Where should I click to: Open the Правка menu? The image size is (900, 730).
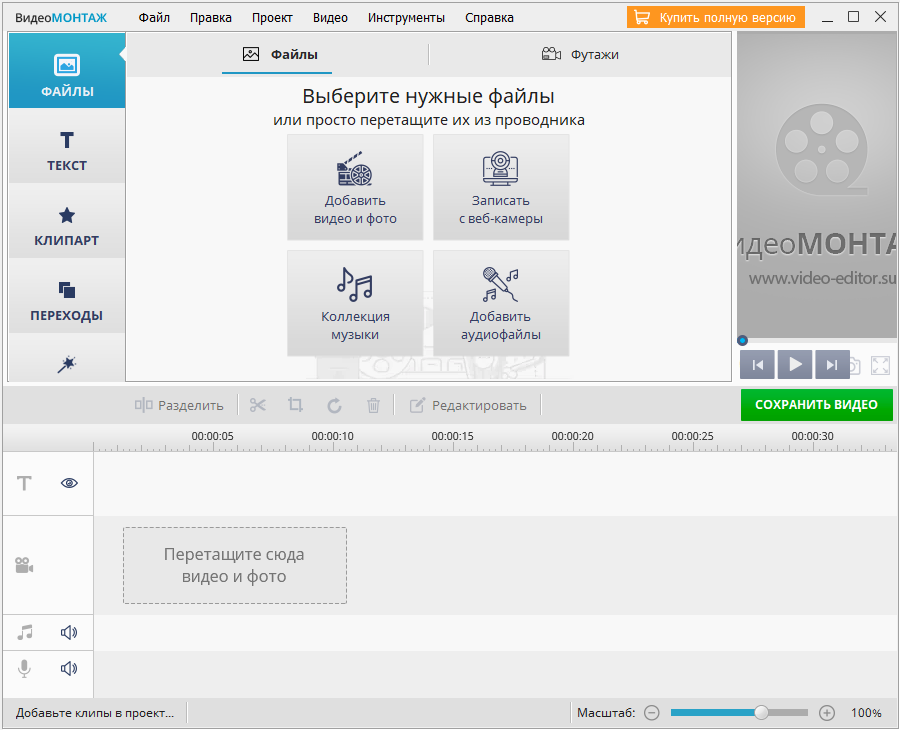tap(211, 18)
